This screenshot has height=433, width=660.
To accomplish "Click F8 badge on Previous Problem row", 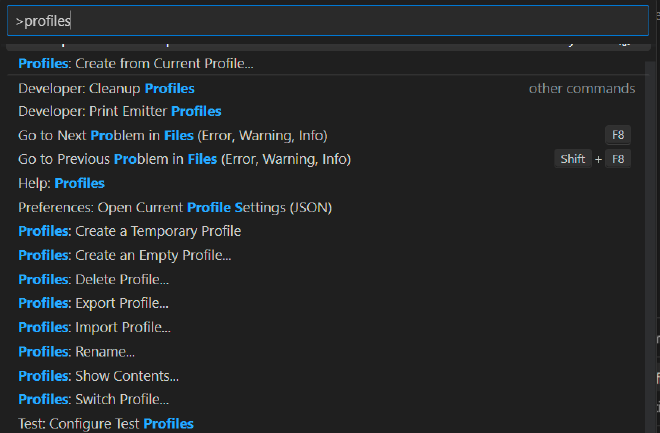I will [618, 159].
